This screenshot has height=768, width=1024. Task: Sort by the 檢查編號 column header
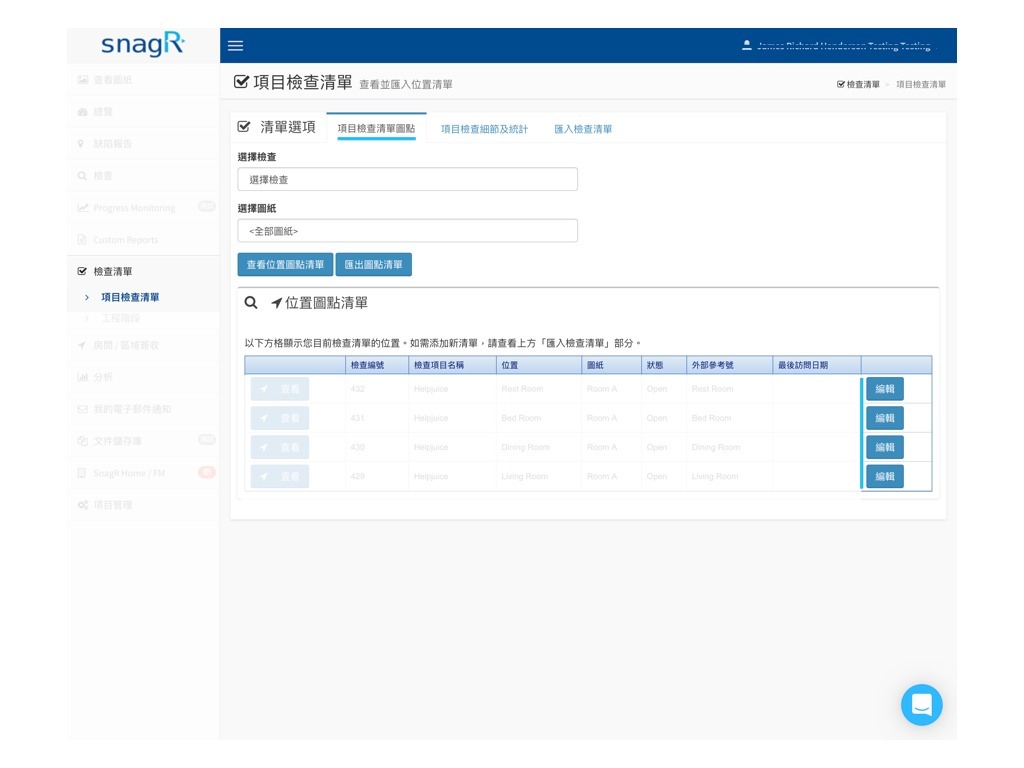coord(377,365)
